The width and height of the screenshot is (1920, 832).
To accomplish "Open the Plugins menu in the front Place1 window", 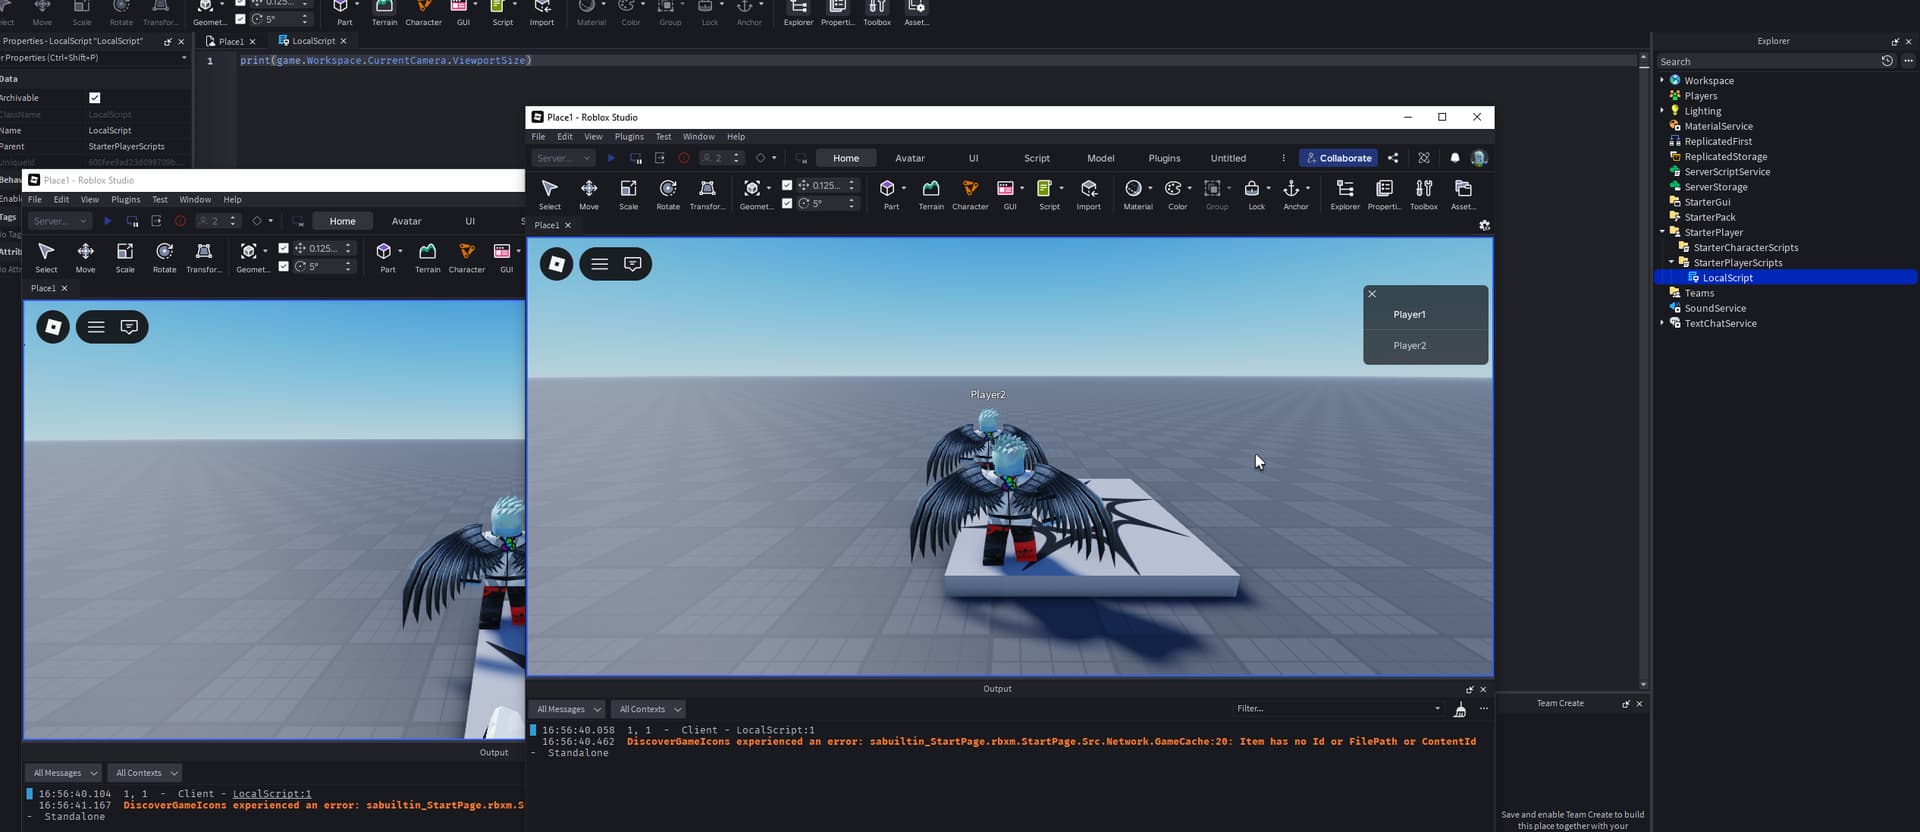I will 629,137.
